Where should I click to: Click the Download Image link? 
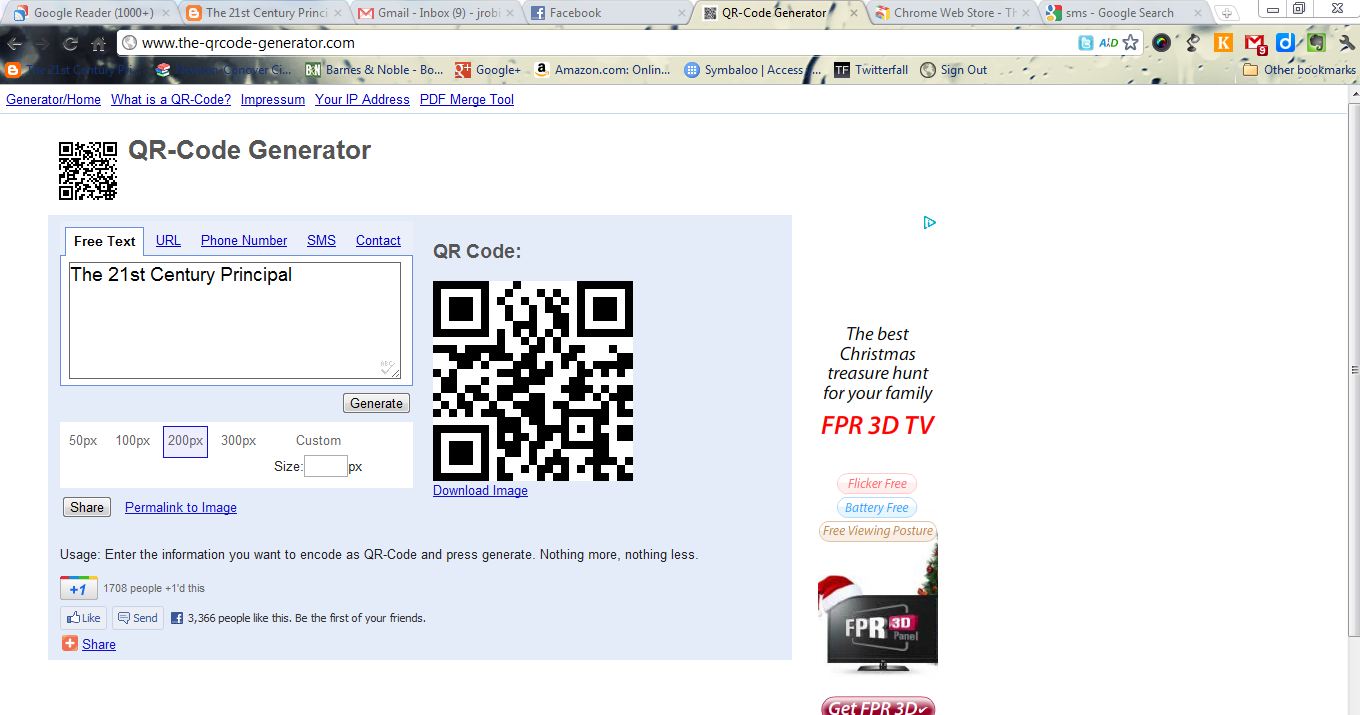pos(479,490)
